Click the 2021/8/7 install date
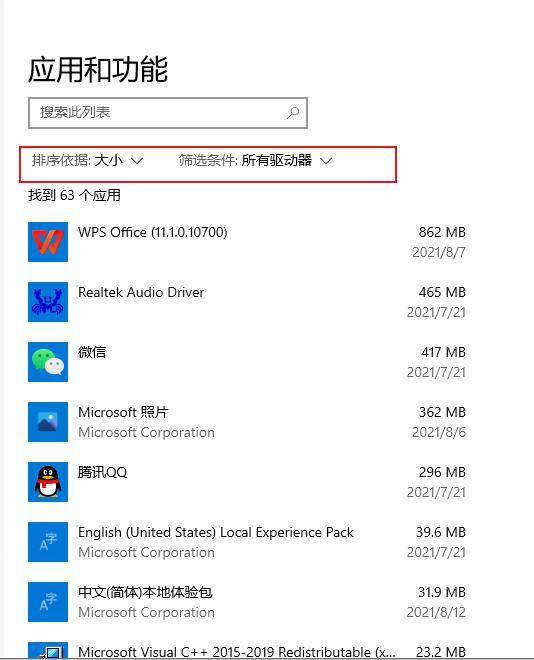This screenshot has height=660, width=534. (439, 252)
